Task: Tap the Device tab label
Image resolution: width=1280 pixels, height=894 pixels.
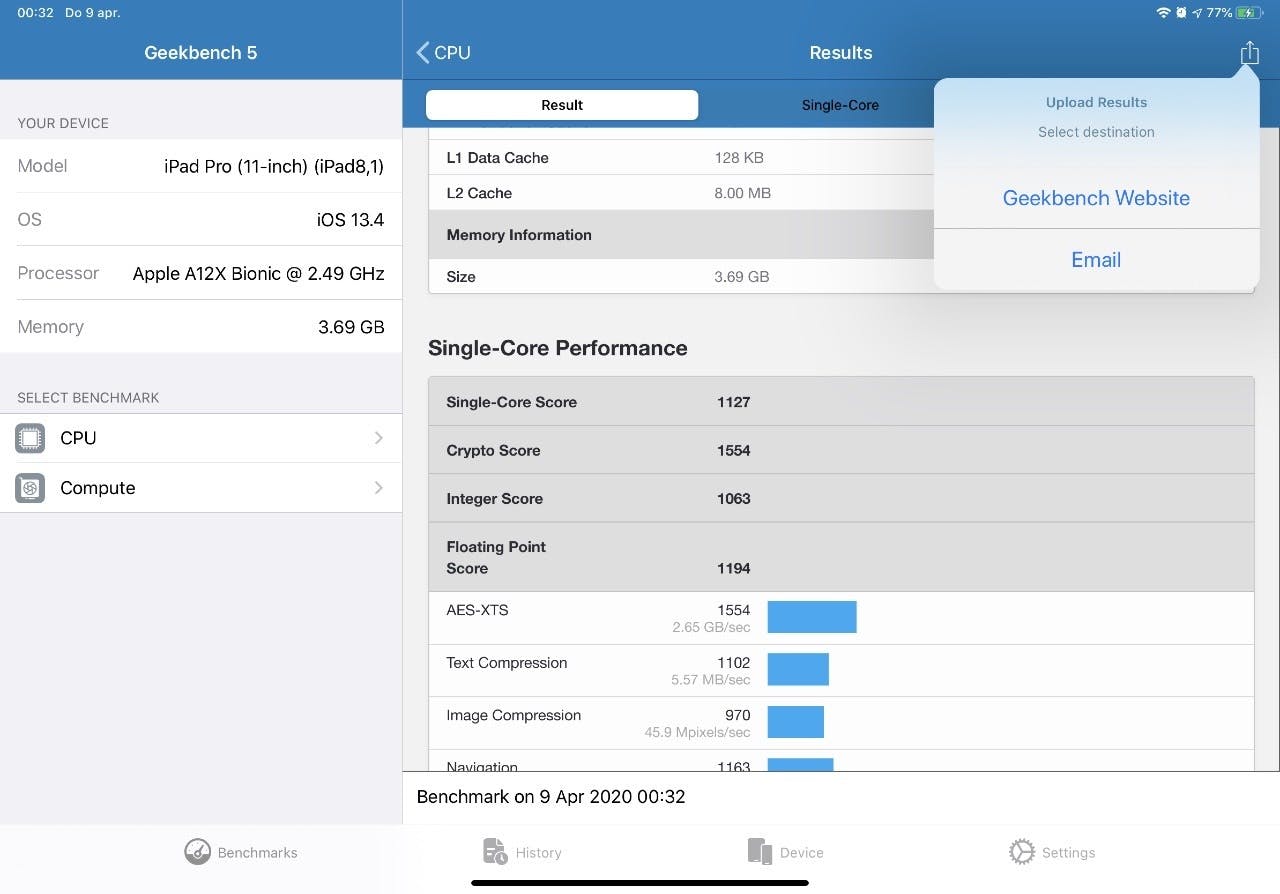Action: [802, 853]
